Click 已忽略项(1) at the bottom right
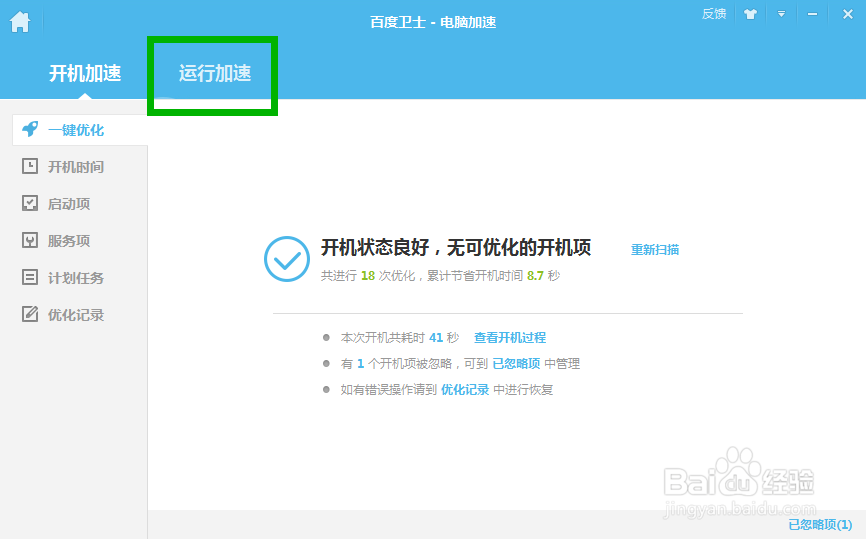 (820, 524)
